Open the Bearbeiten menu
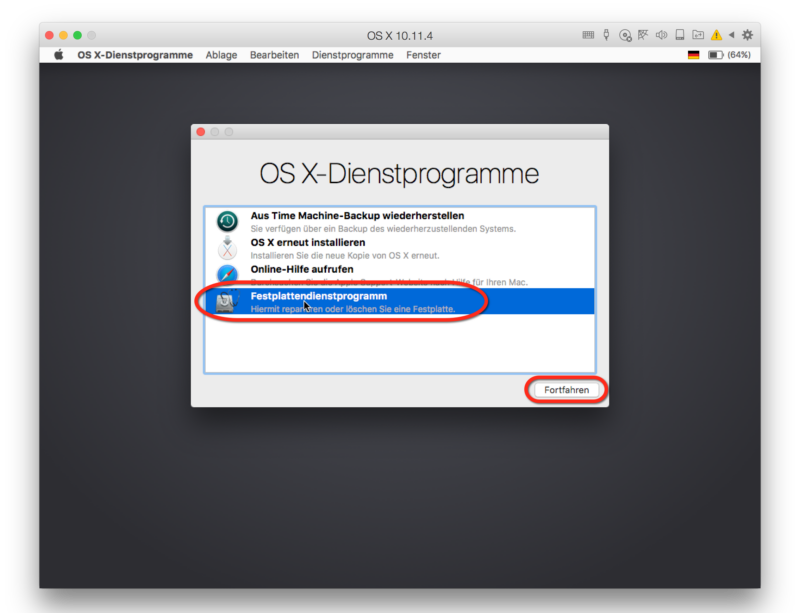This screenshot has height=613, width=800. click(274, 55)
